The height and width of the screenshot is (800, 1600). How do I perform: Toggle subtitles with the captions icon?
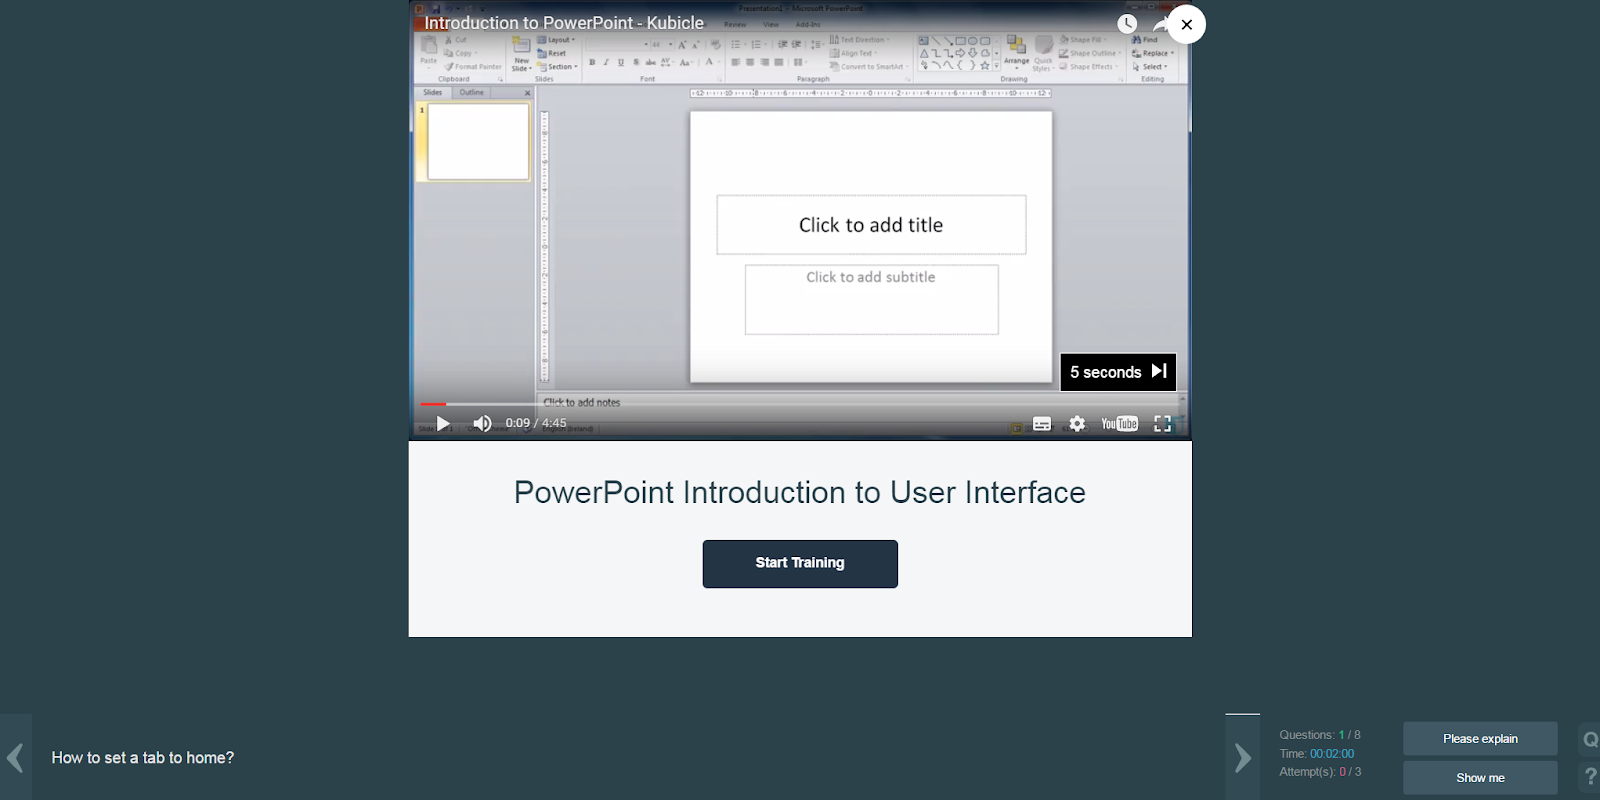coord(1042,424)
